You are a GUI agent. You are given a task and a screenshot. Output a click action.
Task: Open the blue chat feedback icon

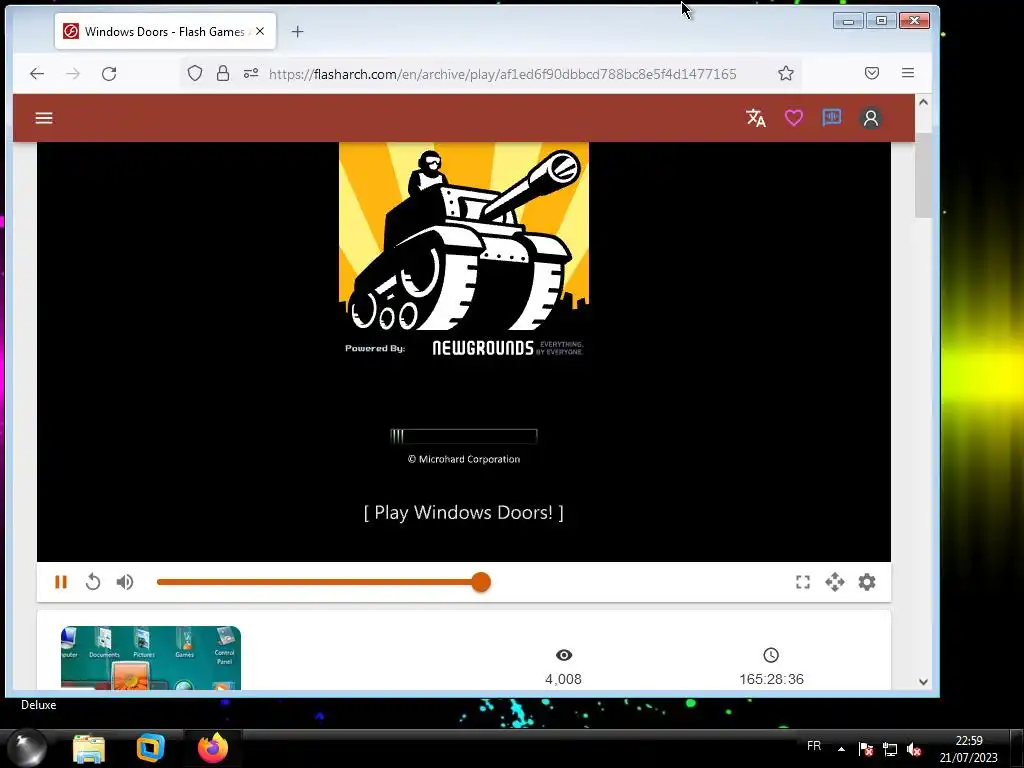(x=831, y=118)
